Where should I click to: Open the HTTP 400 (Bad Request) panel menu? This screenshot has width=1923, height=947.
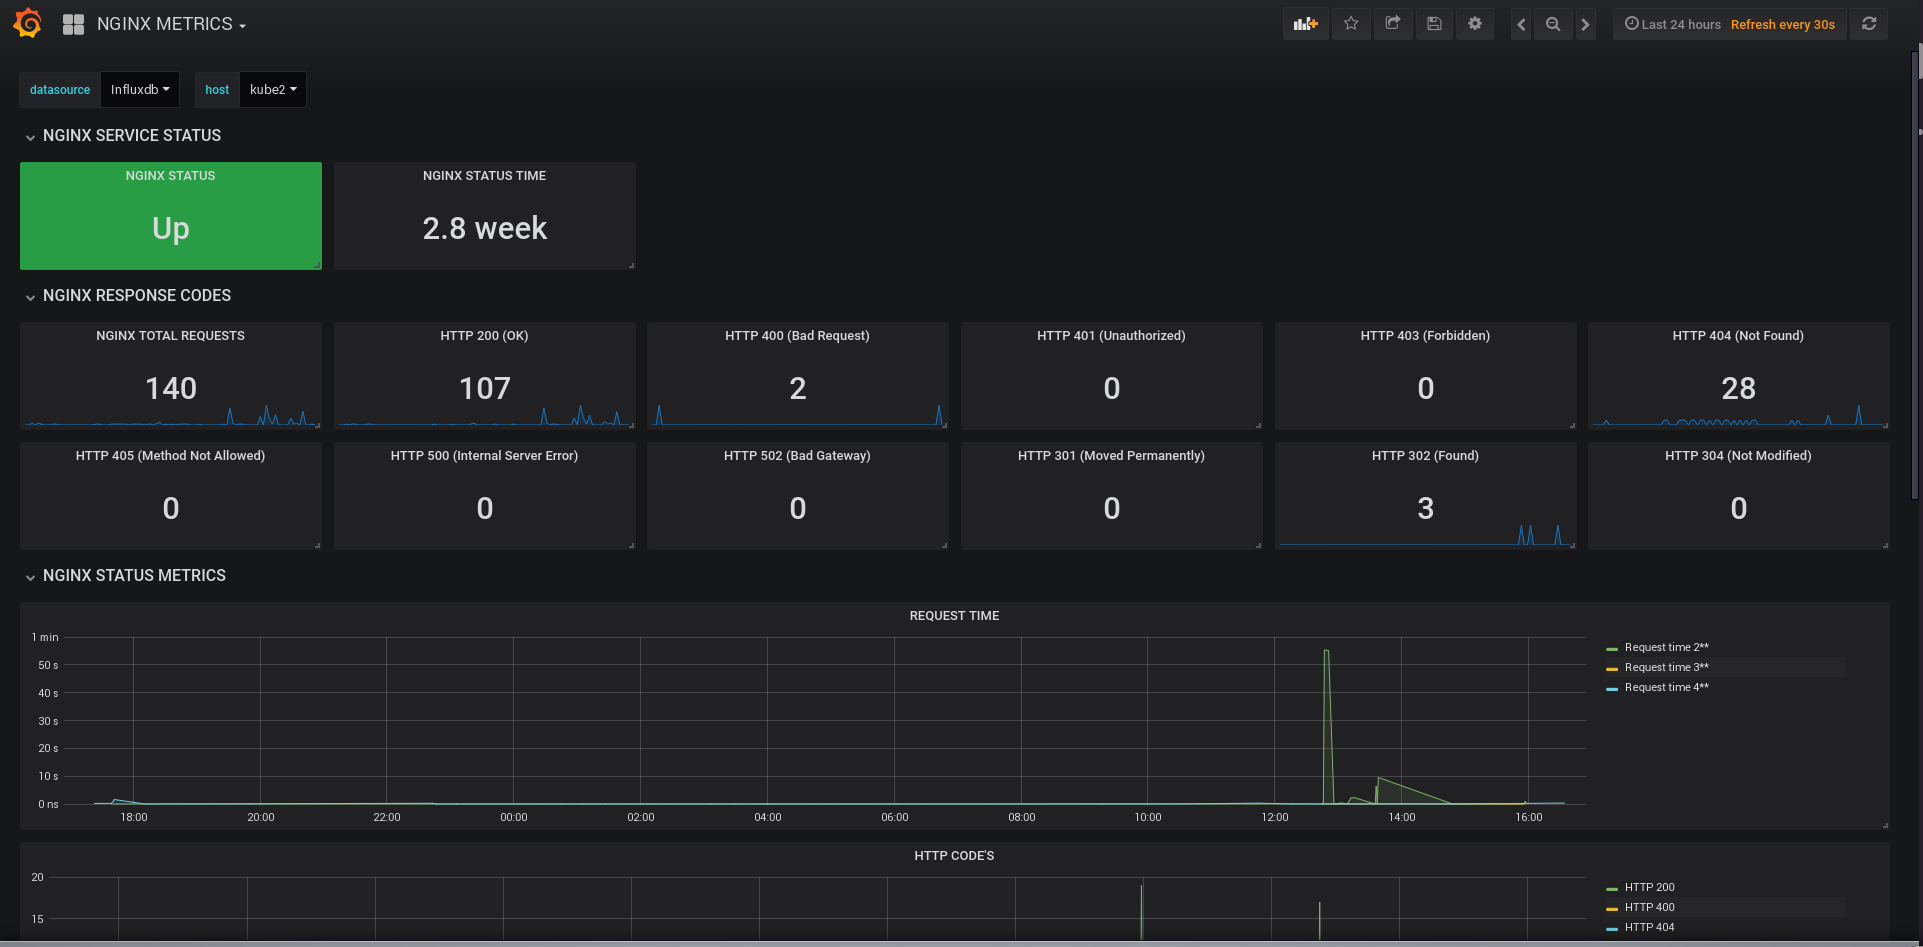(798, 336)
